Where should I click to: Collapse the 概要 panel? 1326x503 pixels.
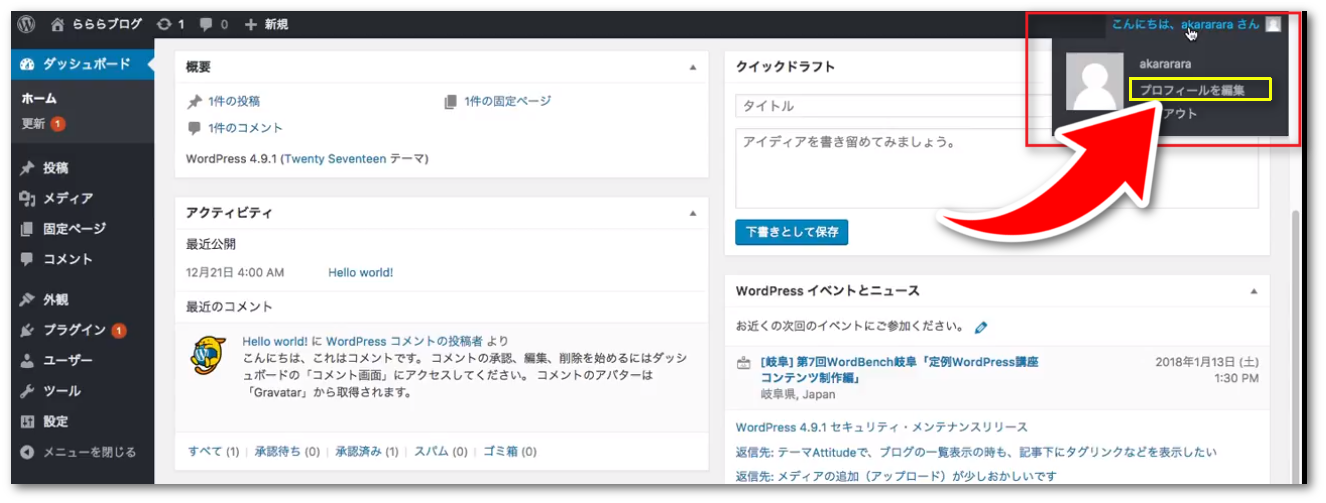tap(692, 67)
